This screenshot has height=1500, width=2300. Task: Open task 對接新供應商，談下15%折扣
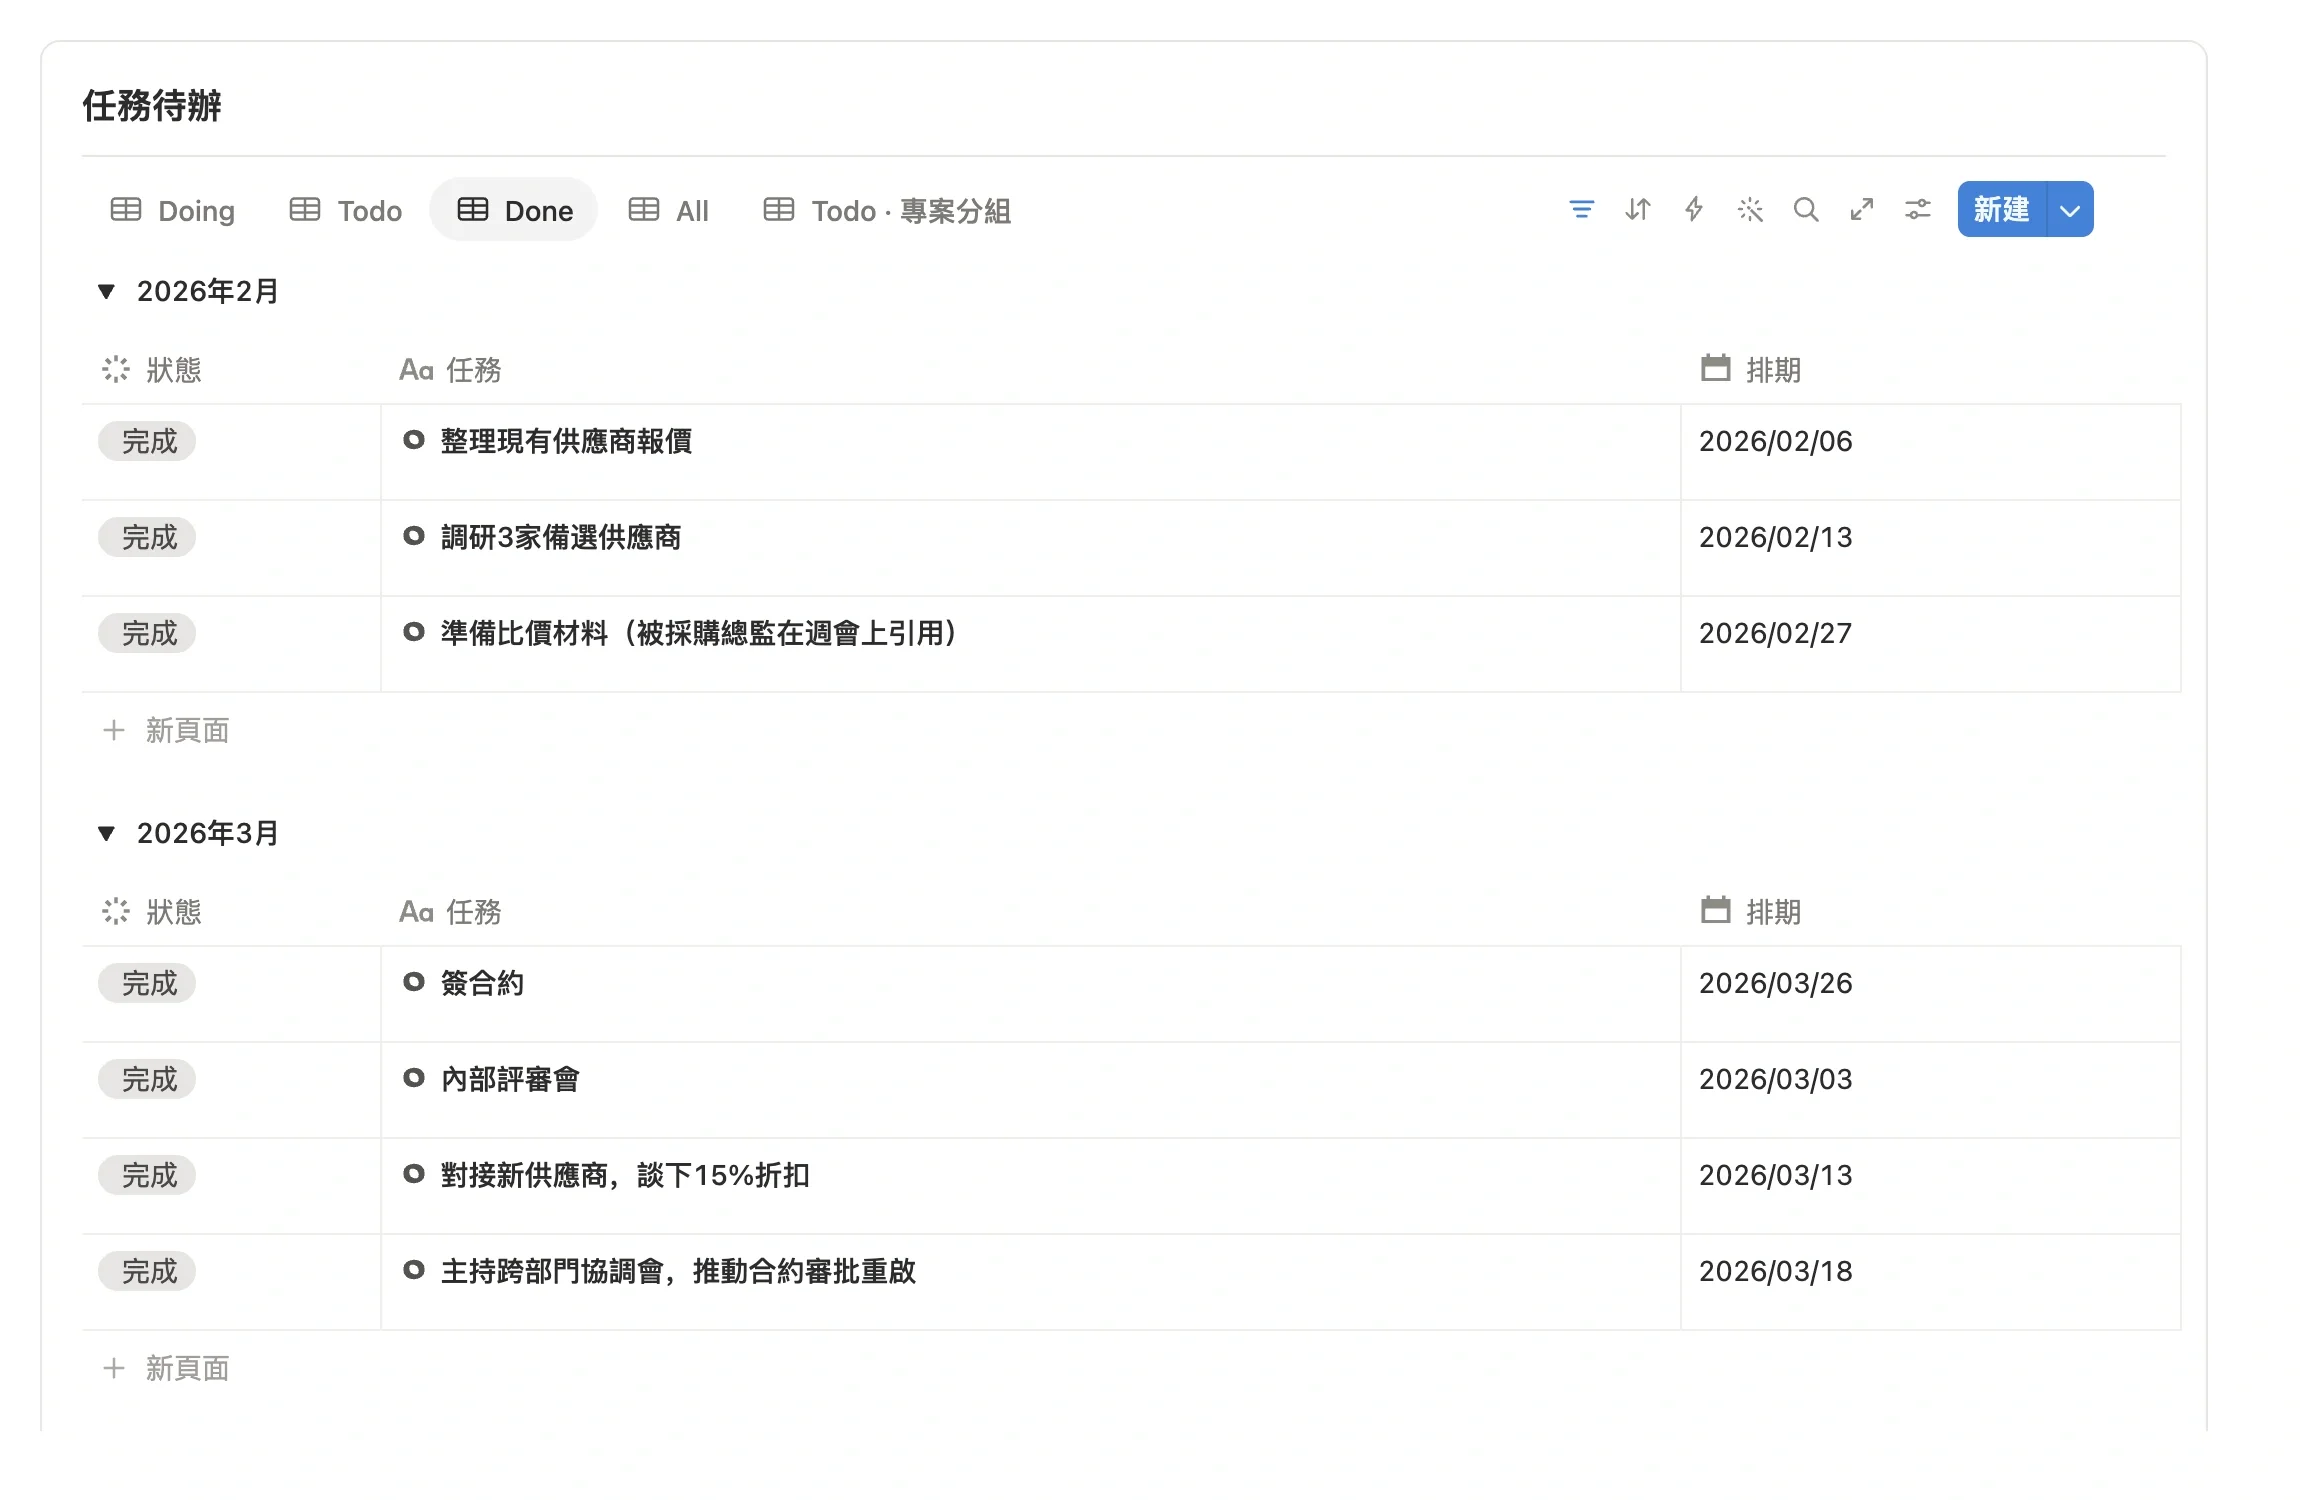[x=625, y=1175]
